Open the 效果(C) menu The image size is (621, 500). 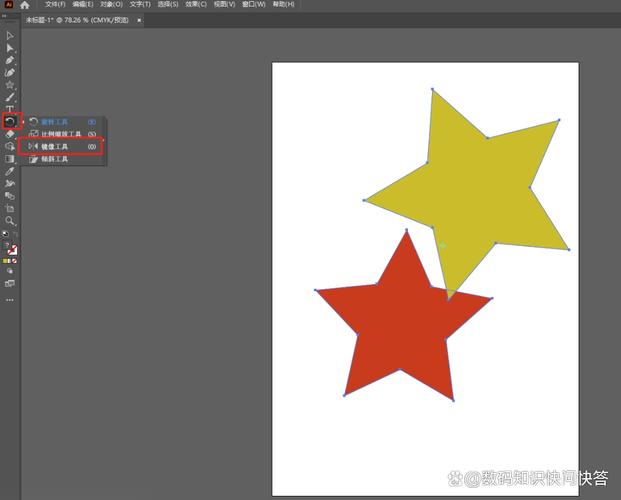click(x=196, y=5)
